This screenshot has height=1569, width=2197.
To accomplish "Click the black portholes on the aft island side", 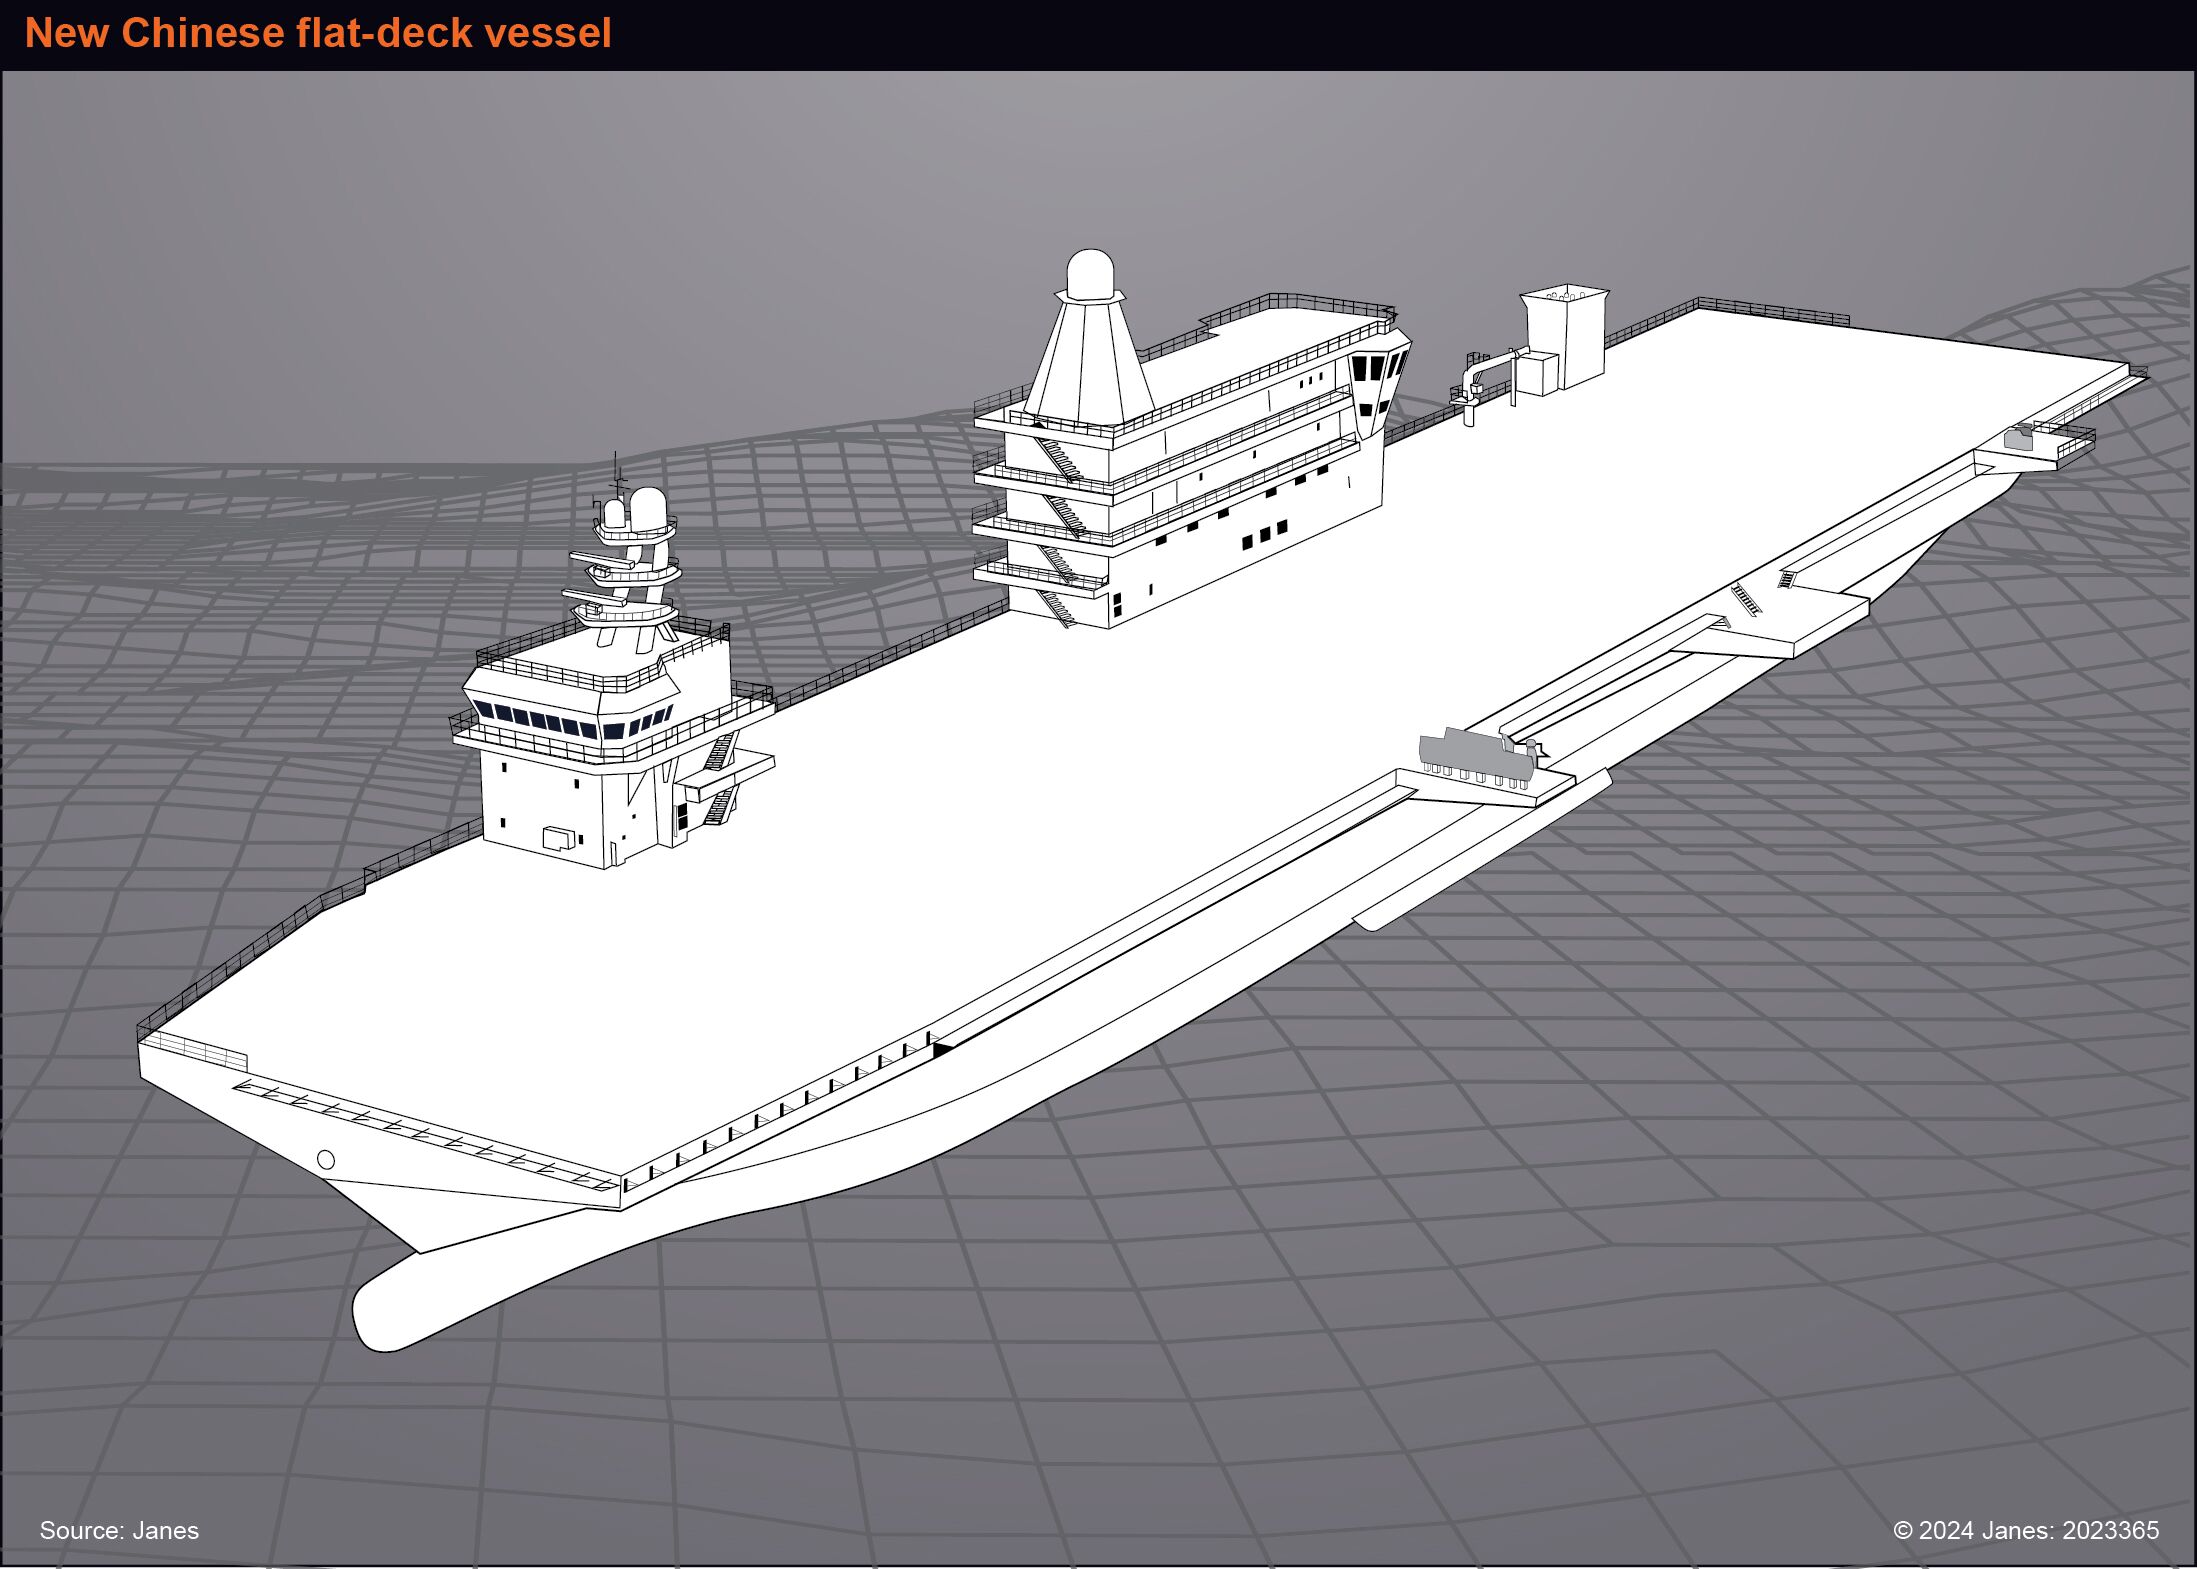I will pos(1265,535).
